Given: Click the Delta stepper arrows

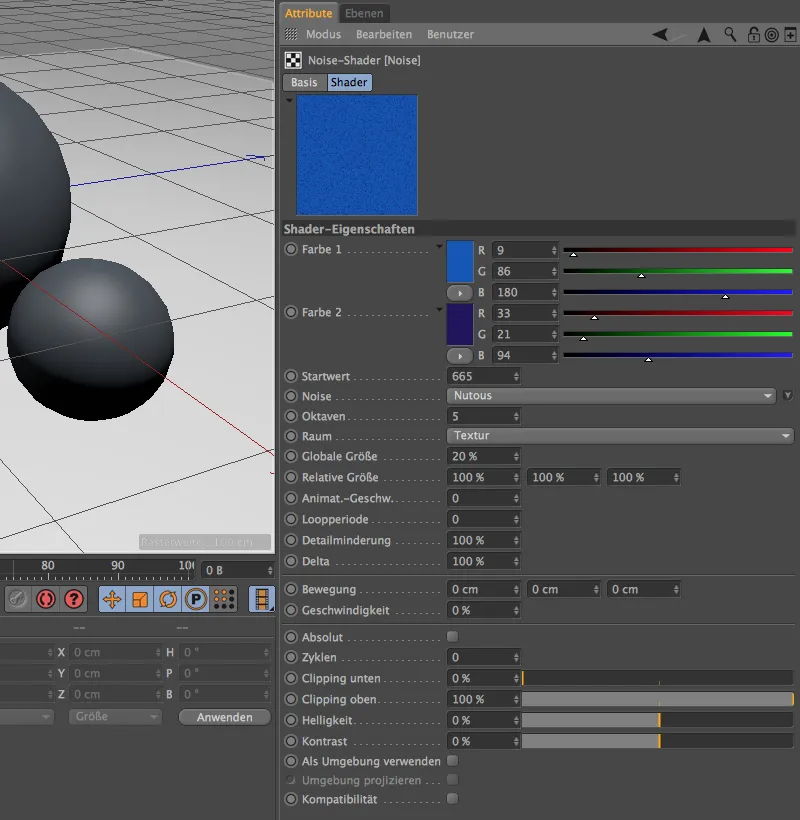Looking at the screenshot, I should click(x=516, y=561).
